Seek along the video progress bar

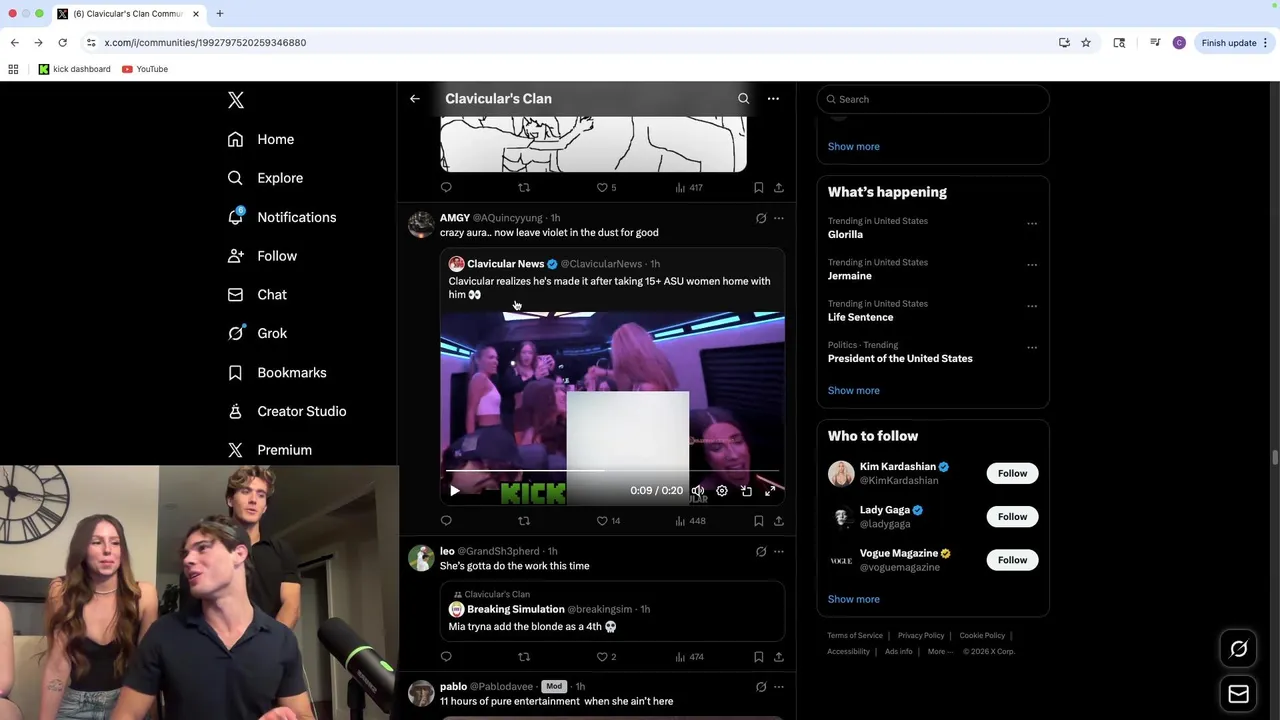[x=612, y=470]
